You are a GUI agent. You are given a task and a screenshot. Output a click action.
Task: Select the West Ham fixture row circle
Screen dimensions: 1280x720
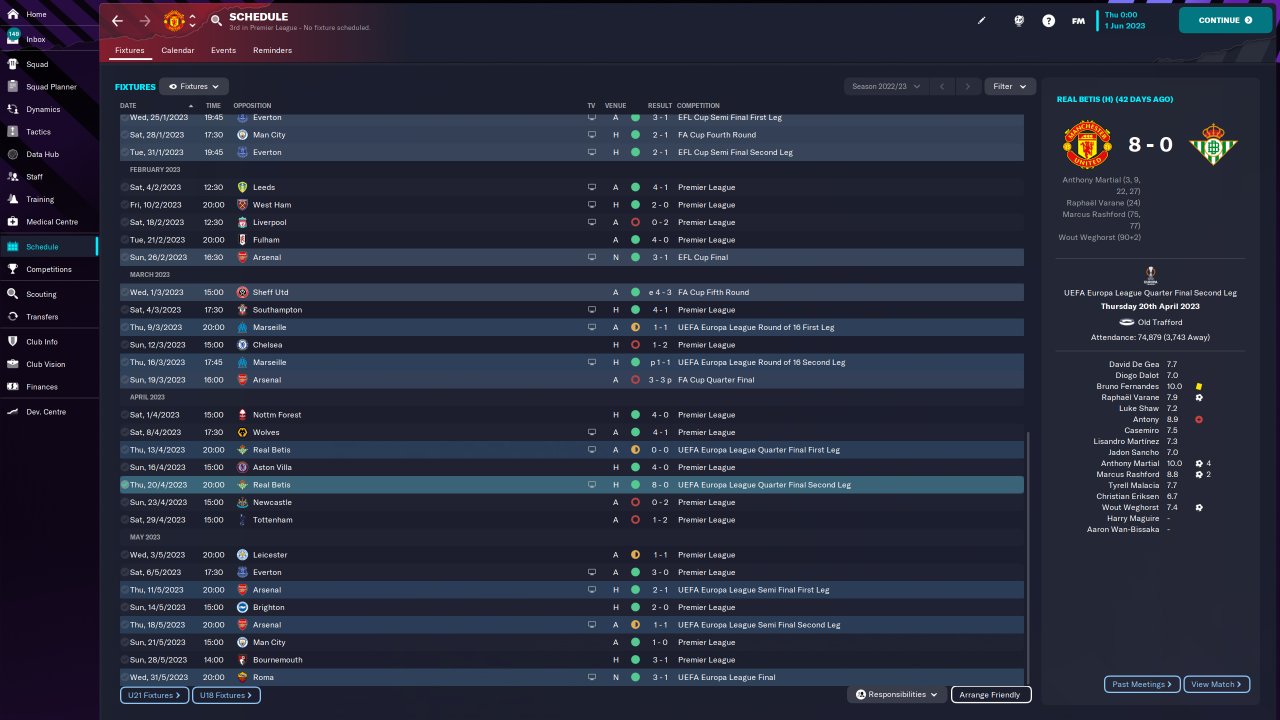pos(125,205)
